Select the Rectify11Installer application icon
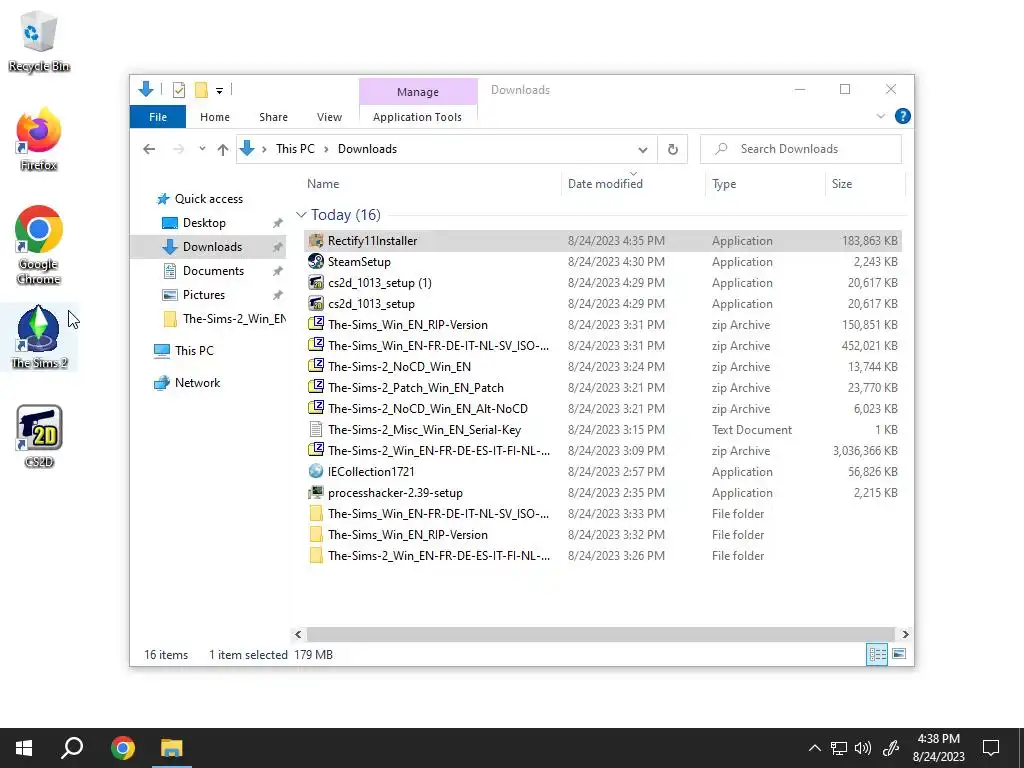The image size is (1024, 768). coord(316,241)
